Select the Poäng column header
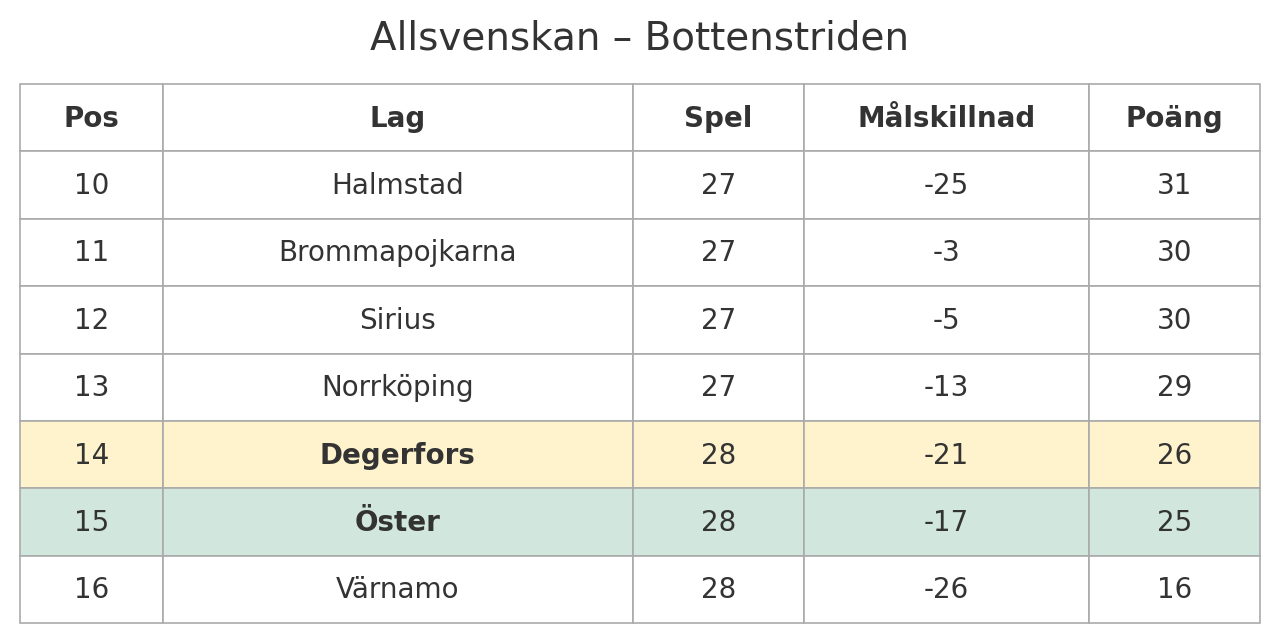The height and width of the screenshot is (643, 1280). (x=1174, y=118)
